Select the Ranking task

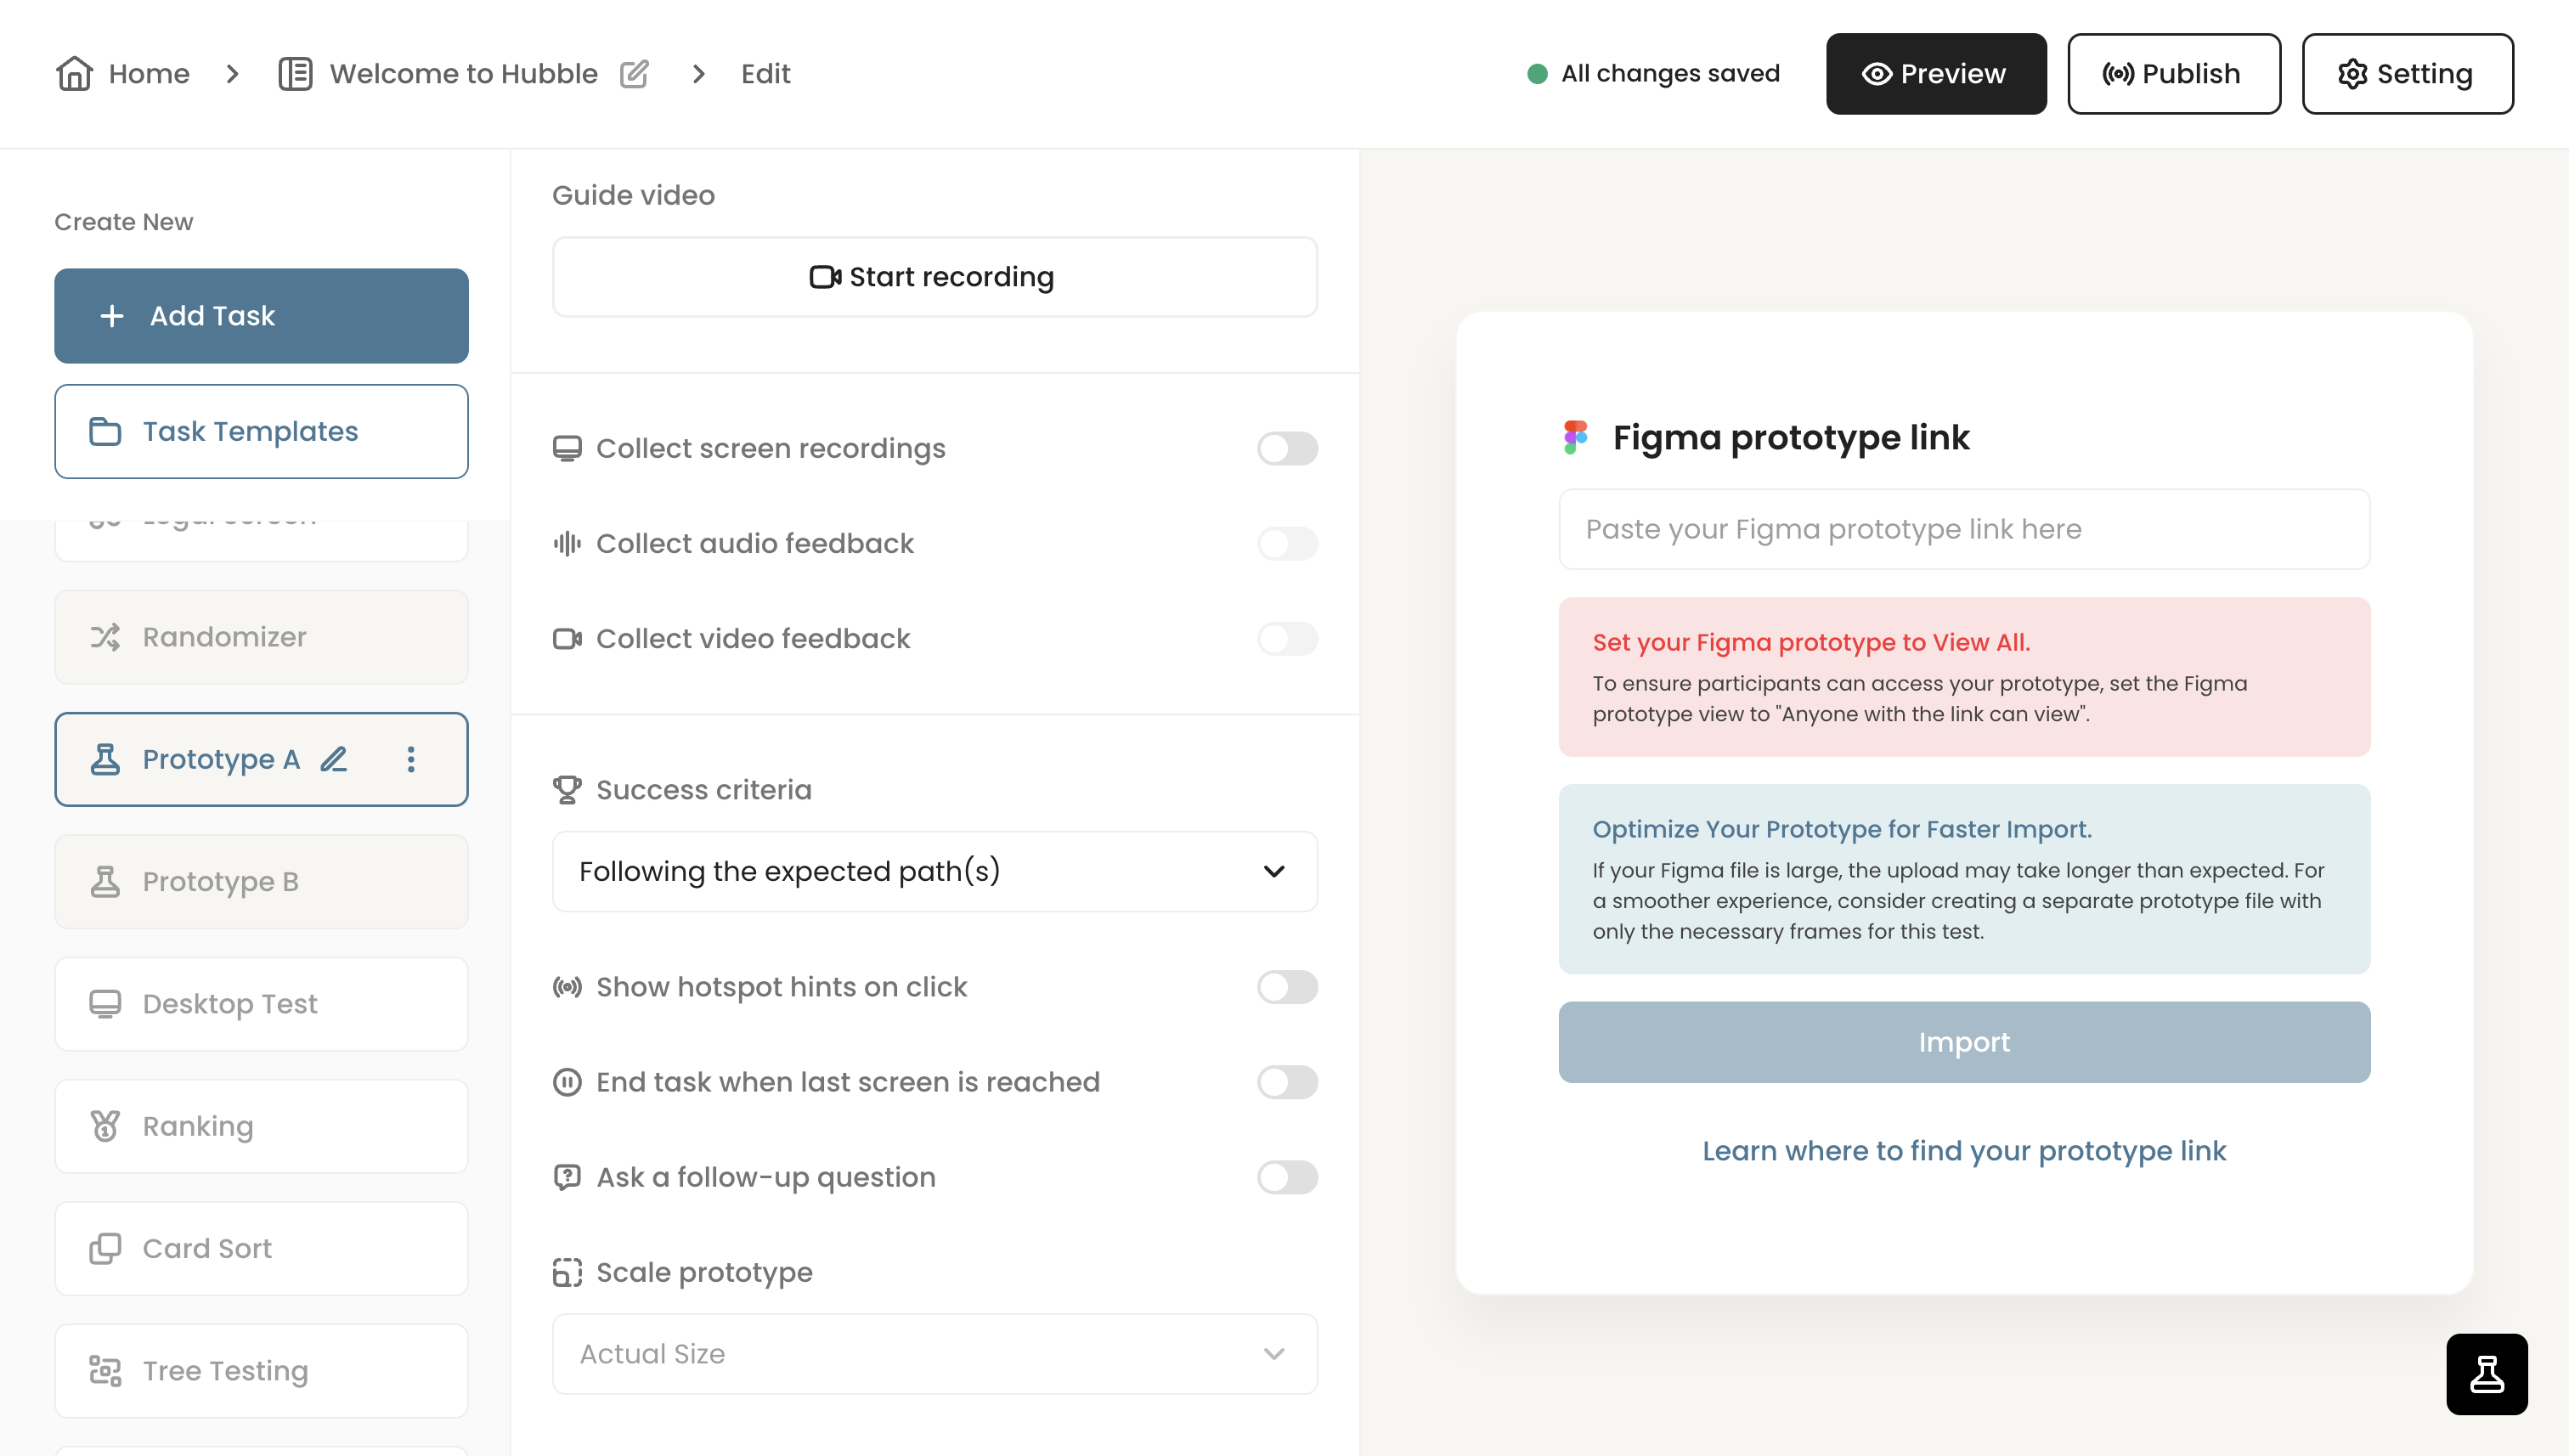point(261,1126)
